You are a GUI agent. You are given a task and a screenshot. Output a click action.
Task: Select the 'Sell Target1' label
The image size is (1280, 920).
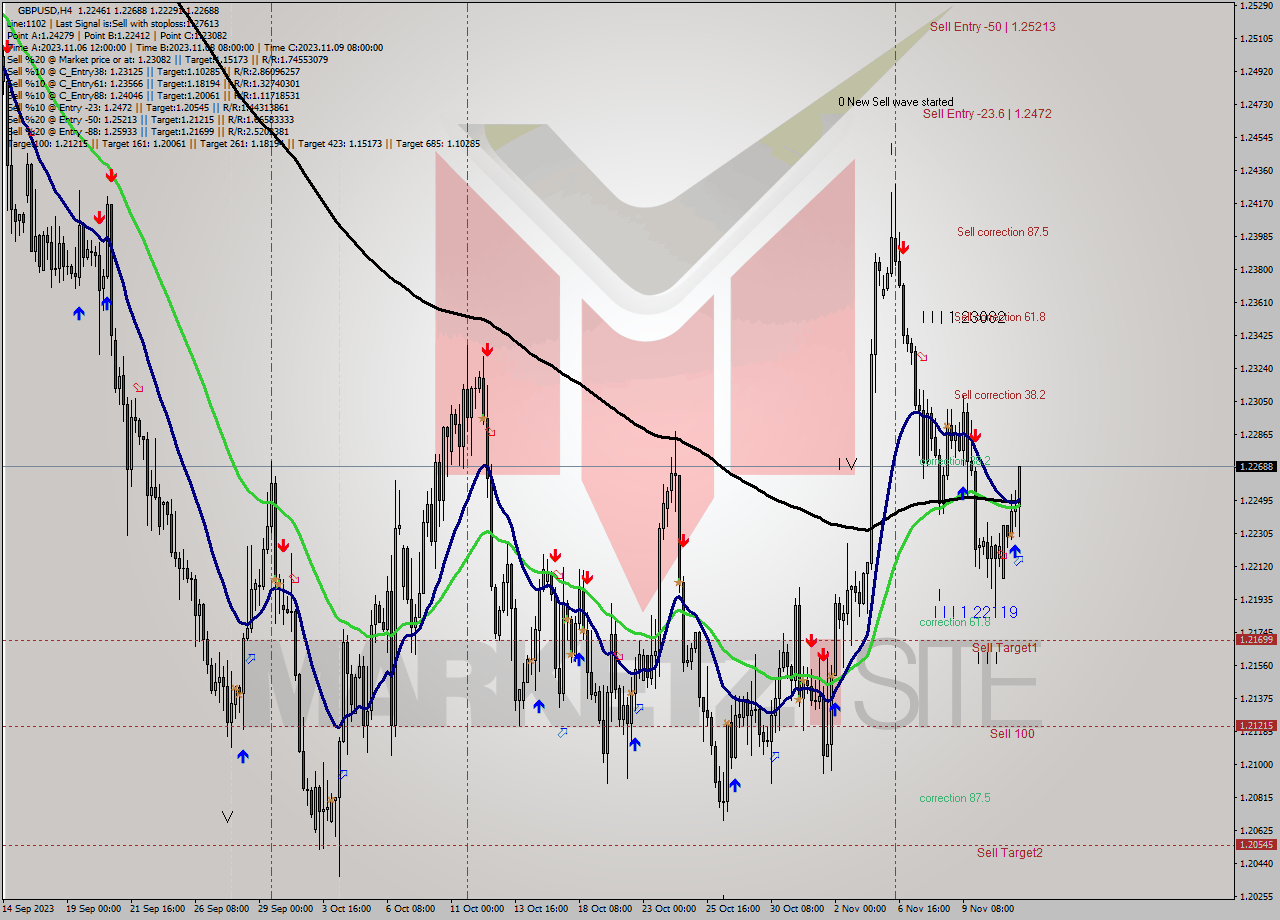[1005, 648]
